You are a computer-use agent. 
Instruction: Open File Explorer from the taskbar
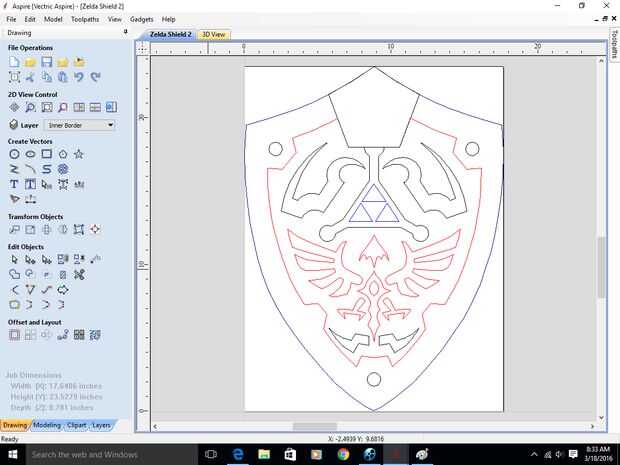264,454
